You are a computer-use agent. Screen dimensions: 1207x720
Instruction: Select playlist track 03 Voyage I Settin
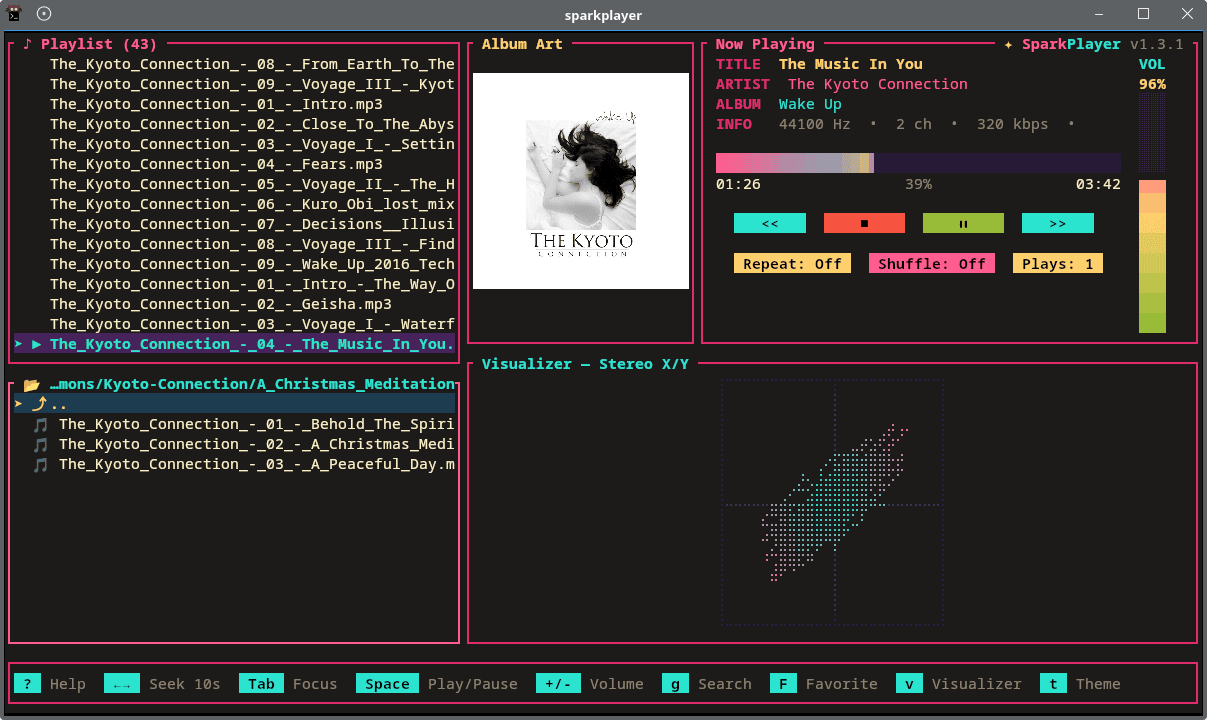point(252,144)
